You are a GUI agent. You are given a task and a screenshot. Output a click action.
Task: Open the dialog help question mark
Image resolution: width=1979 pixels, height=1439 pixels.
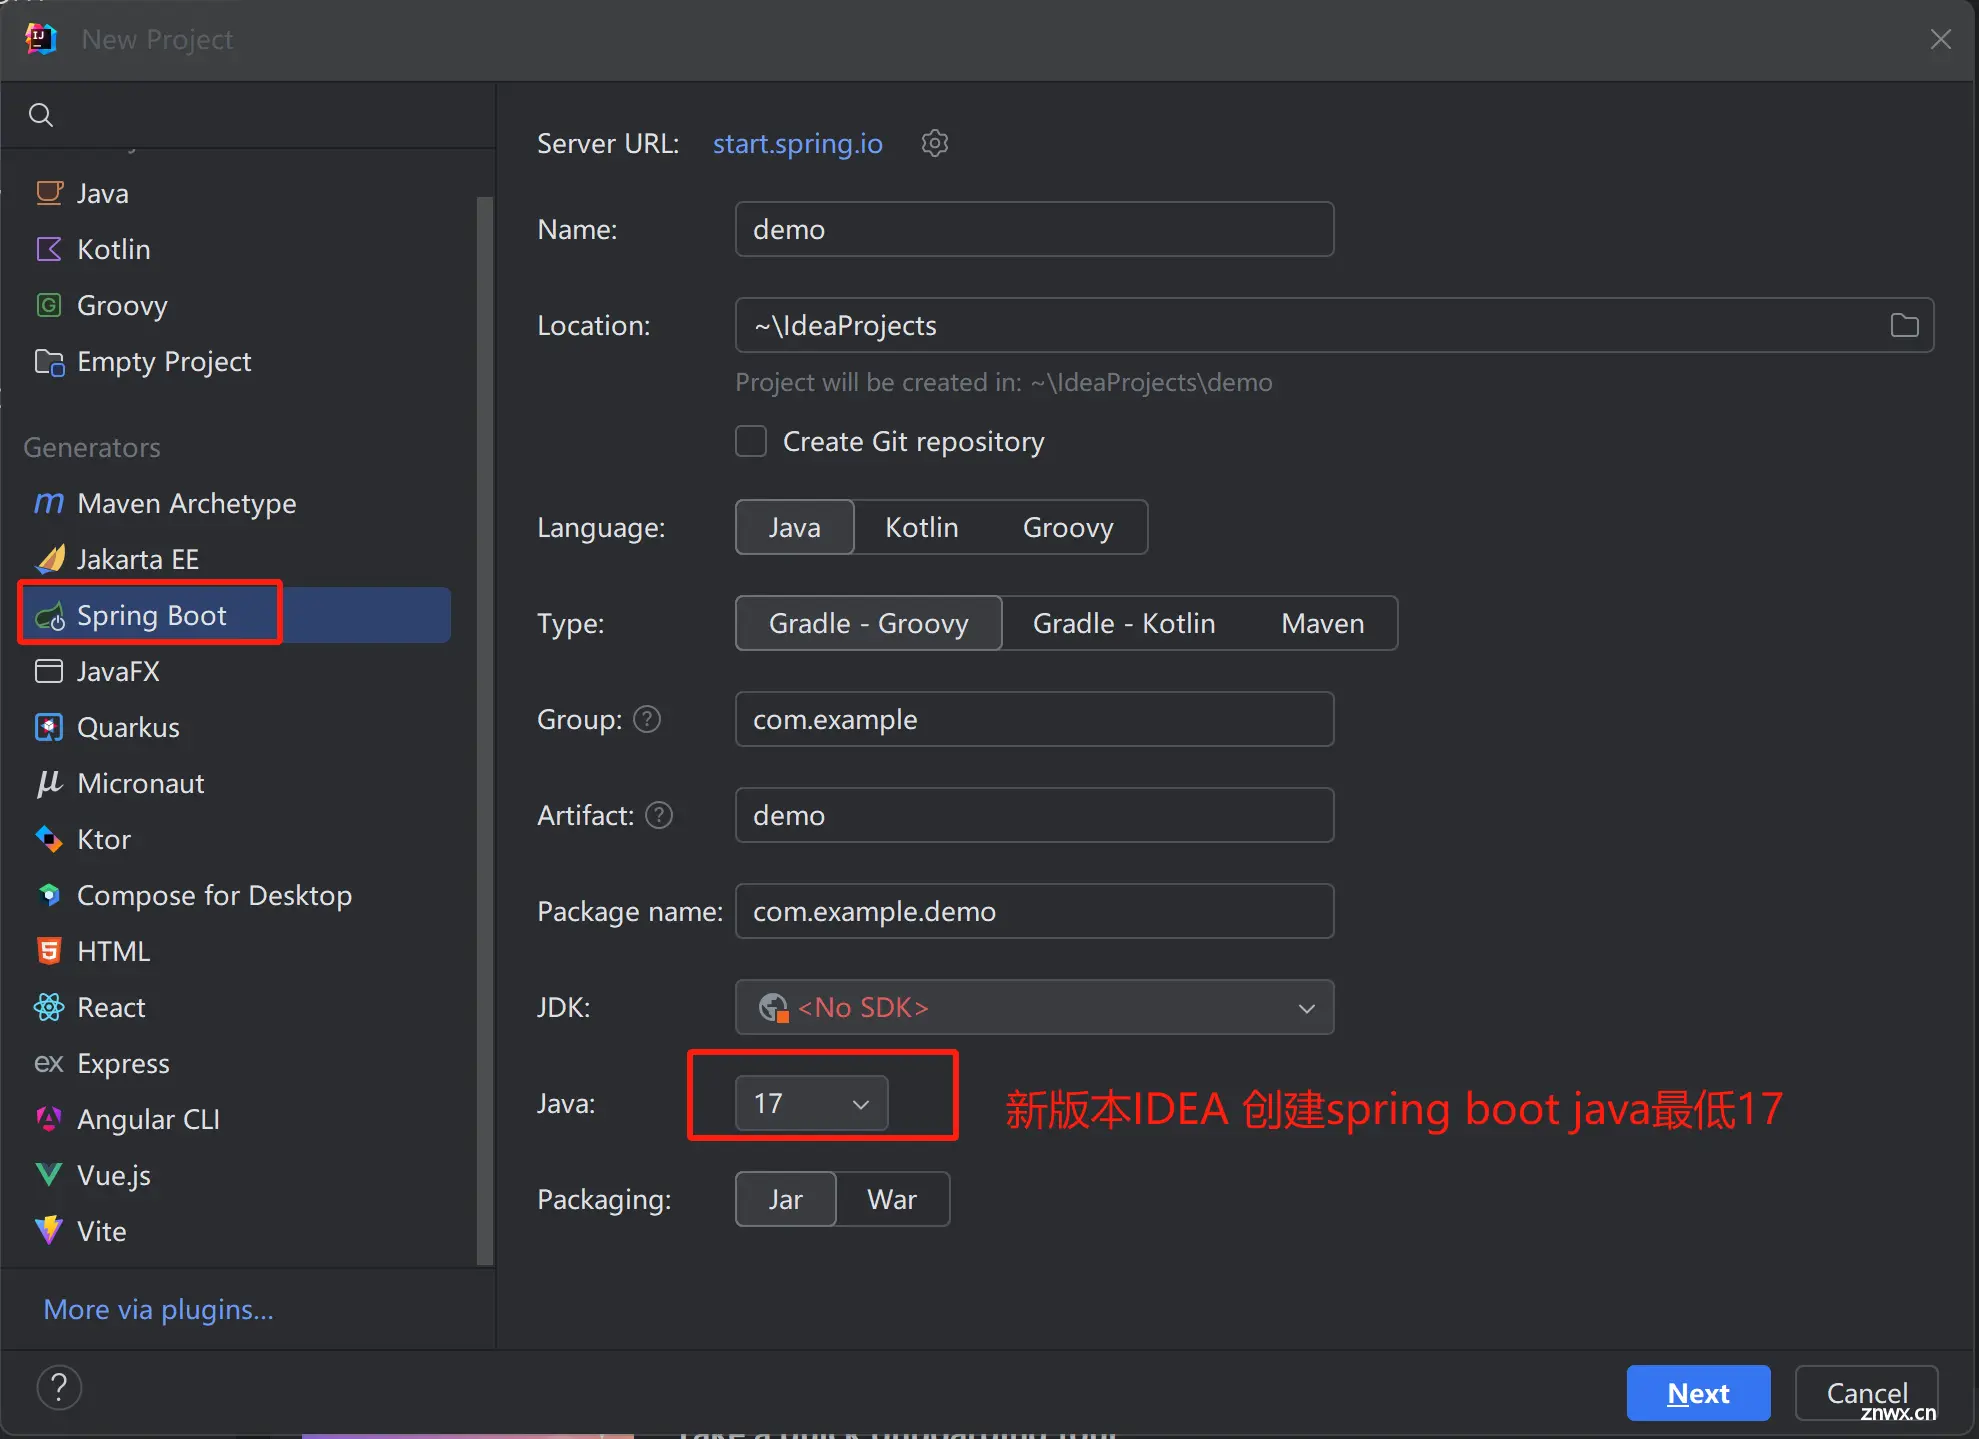[x=59, y=1388]
